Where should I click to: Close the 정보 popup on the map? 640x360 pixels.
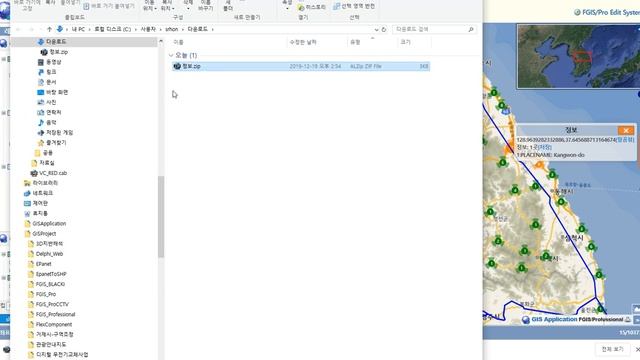(626, 130)
